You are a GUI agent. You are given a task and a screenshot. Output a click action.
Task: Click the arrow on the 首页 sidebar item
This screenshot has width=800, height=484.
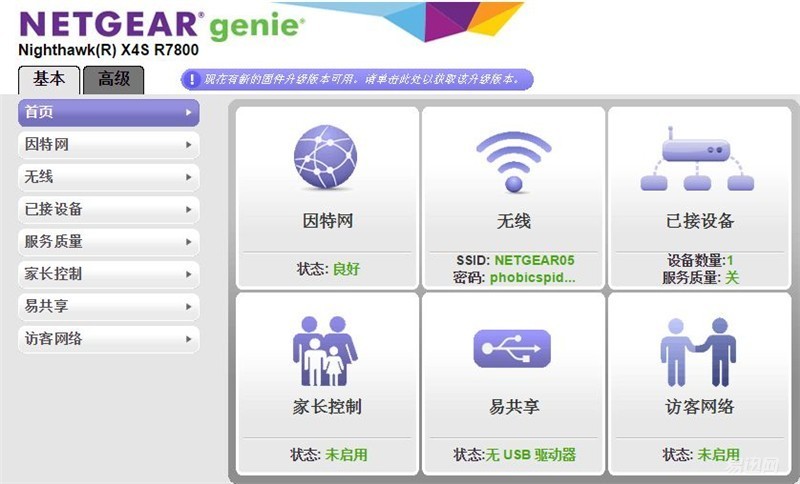click(189, 112)
